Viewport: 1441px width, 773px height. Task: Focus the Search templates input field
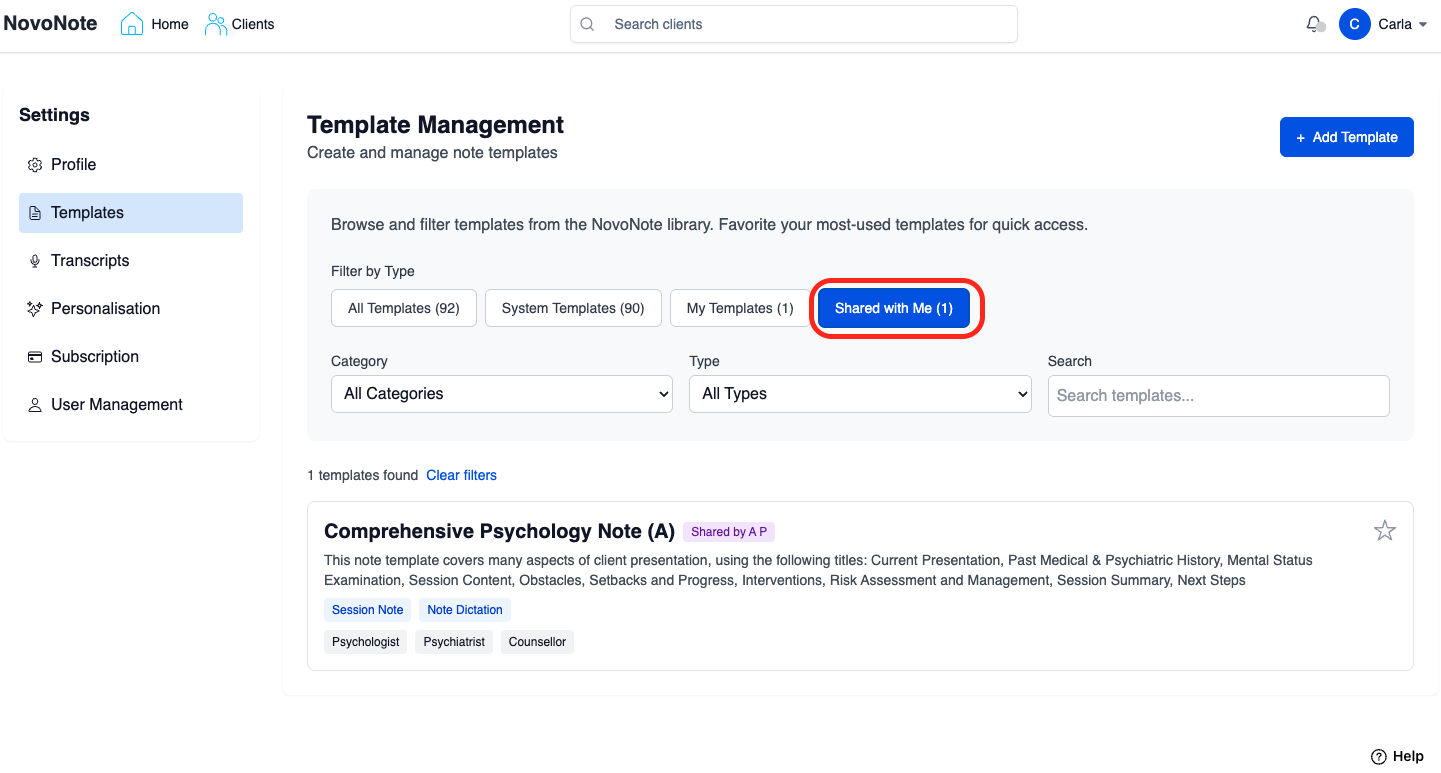1218,396
